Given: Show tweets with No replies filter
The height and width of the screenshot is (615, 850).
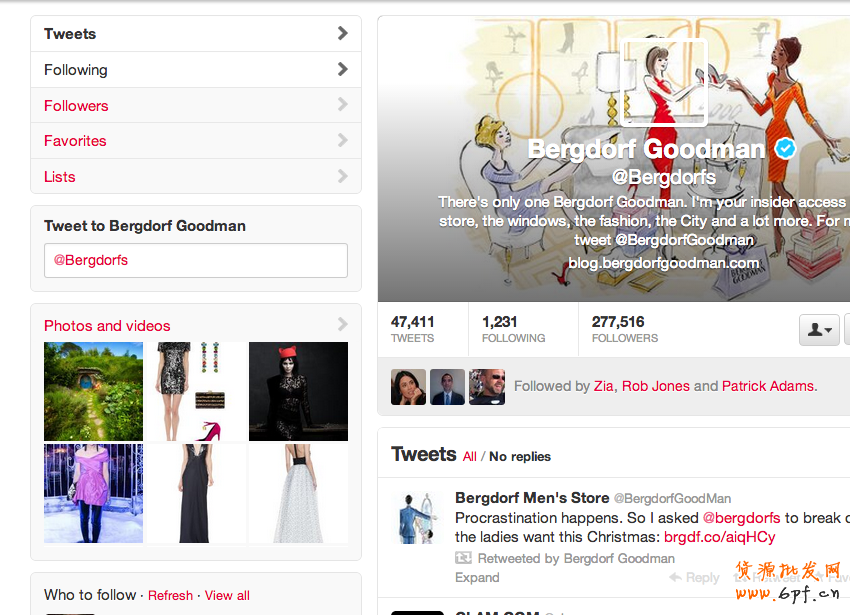Looking at the screenshot, I should [520, 456].
